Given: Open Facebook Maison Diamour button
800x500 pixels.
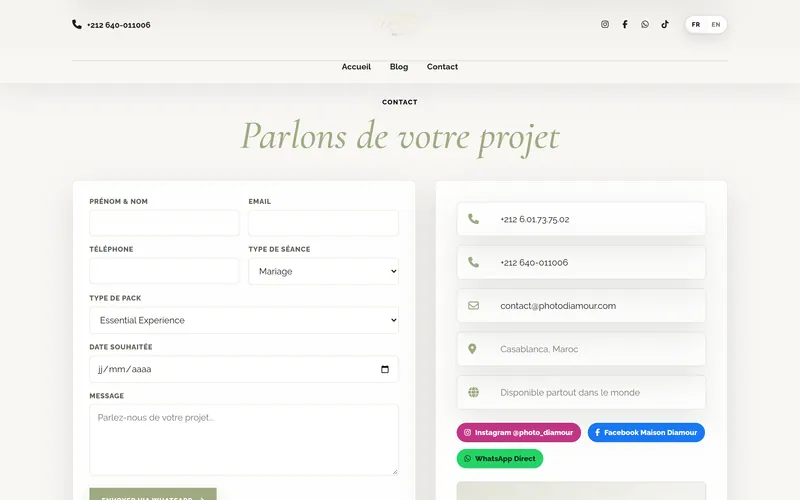Looking at the screenshot, I should [646, 432].
